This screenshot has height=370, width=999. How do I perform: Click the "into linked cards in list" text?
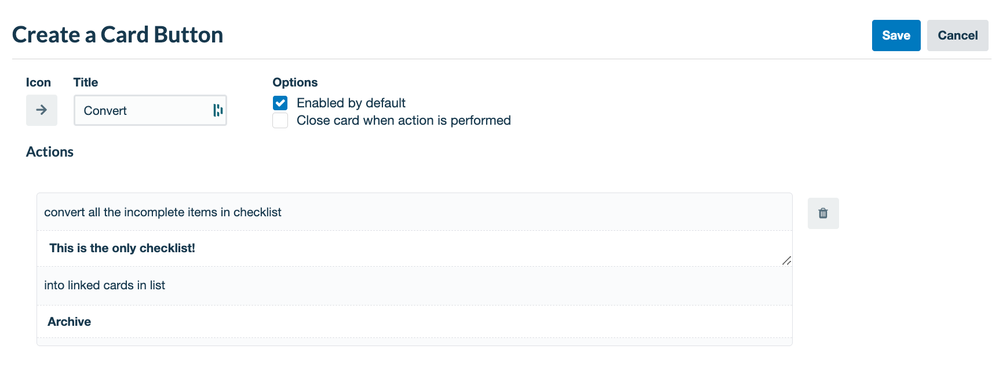pos(104,285)
